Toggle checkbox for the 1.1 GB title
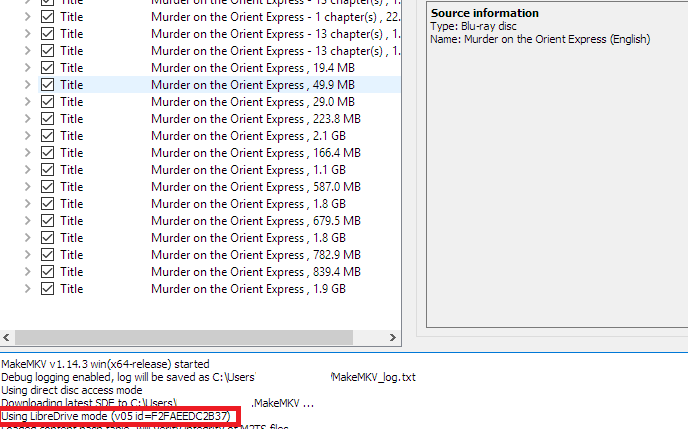The image size is (688, 429). tap(47, 170)
